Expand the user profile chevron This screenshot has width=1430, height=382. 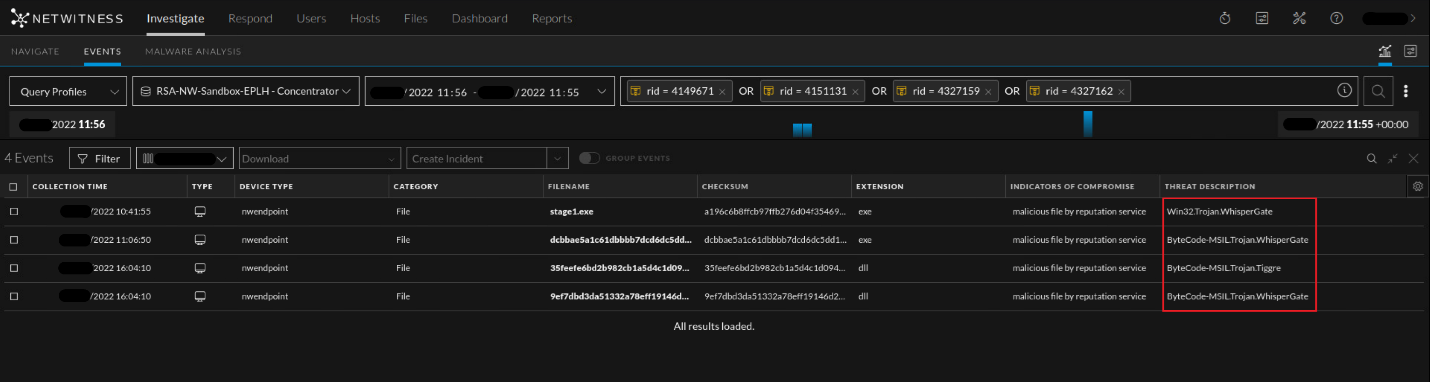click(1413, 18)
